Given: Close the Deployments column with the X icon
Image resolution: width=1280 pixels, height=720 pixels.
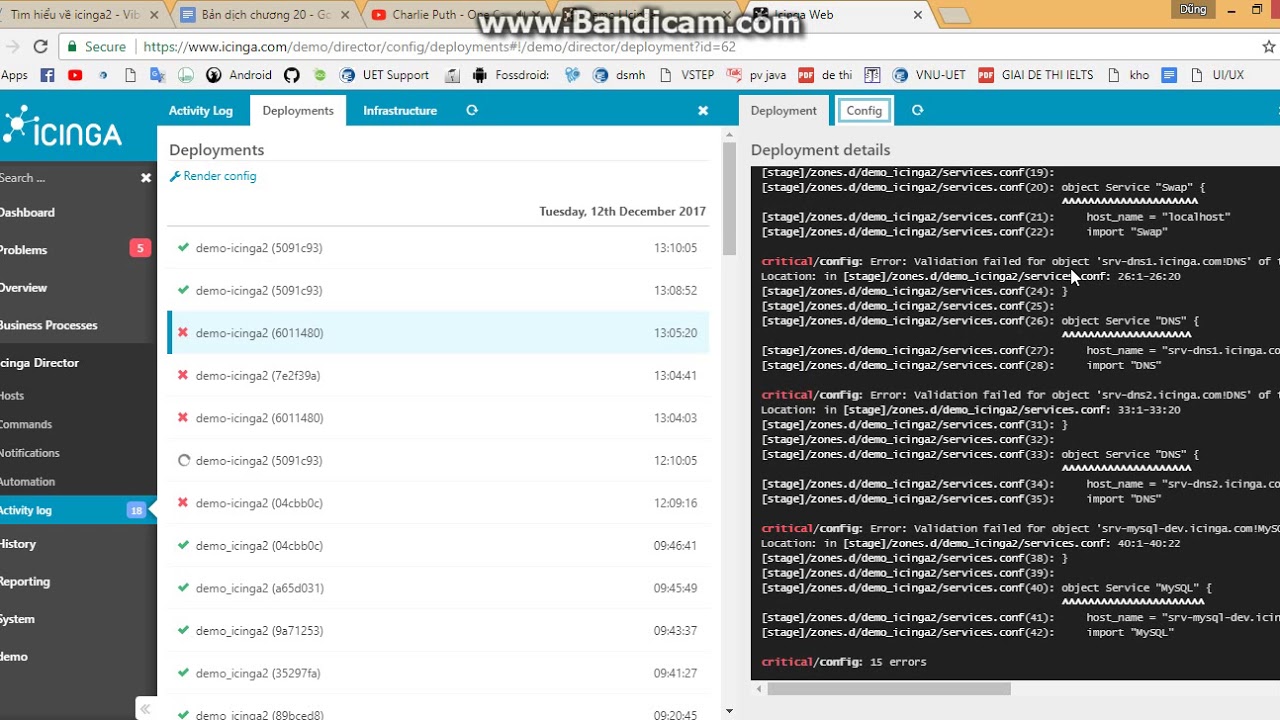Looking at the screenshot, I should pos(703,111).
